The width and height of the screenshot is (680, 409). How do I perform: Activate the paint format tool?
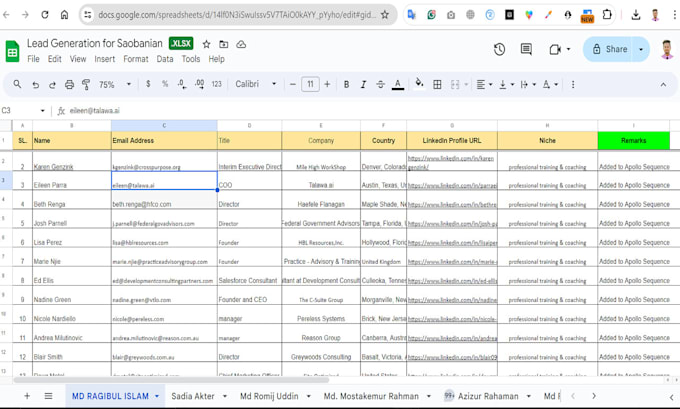86,85
